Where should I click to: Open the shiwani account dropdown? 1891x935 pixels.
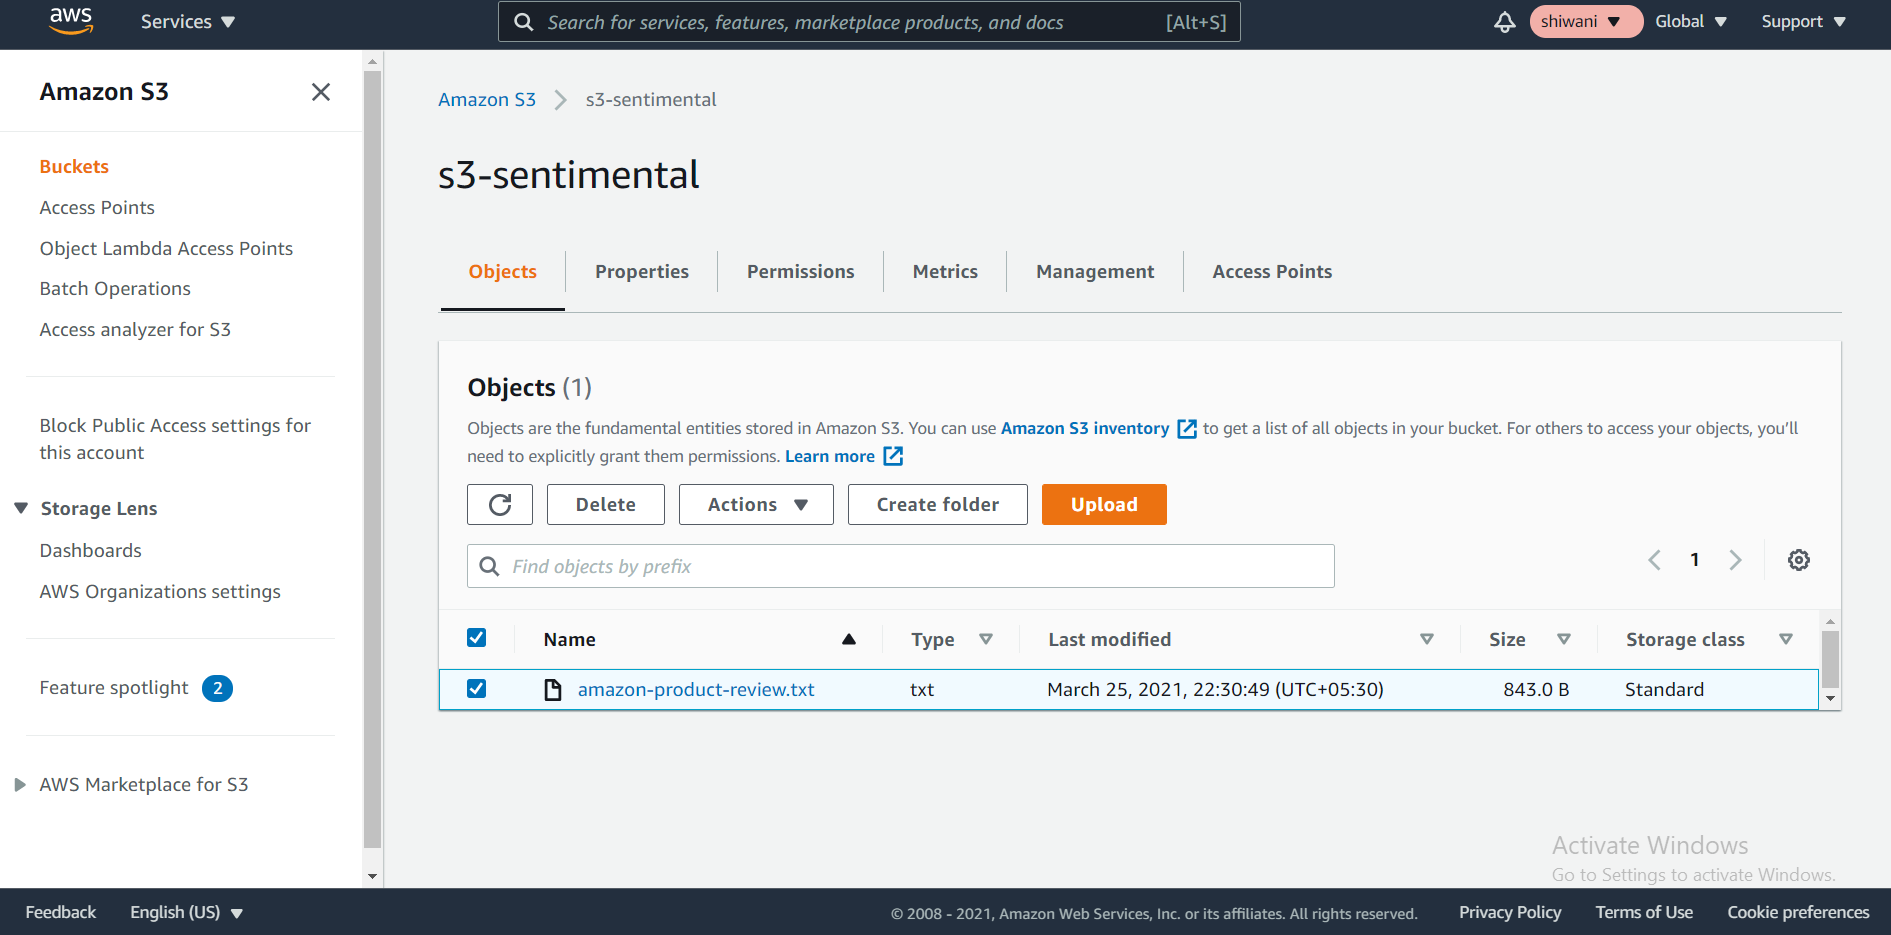point(1586,22)
